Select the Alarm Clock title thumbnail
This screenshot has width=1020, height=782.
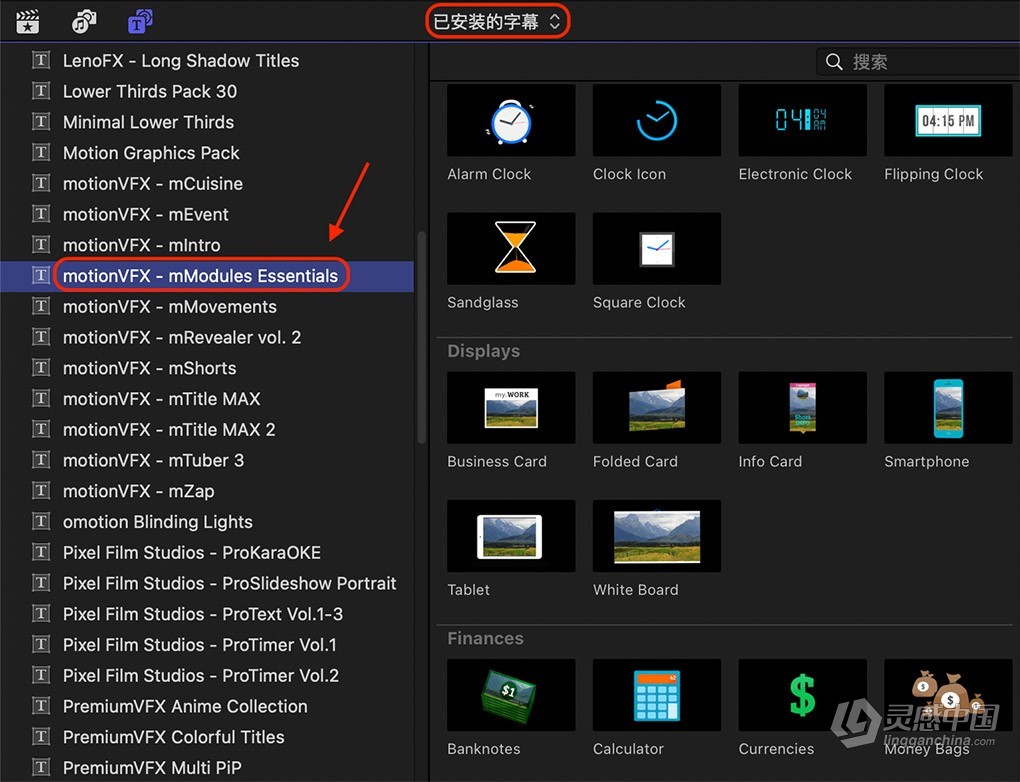coord(511,120)
